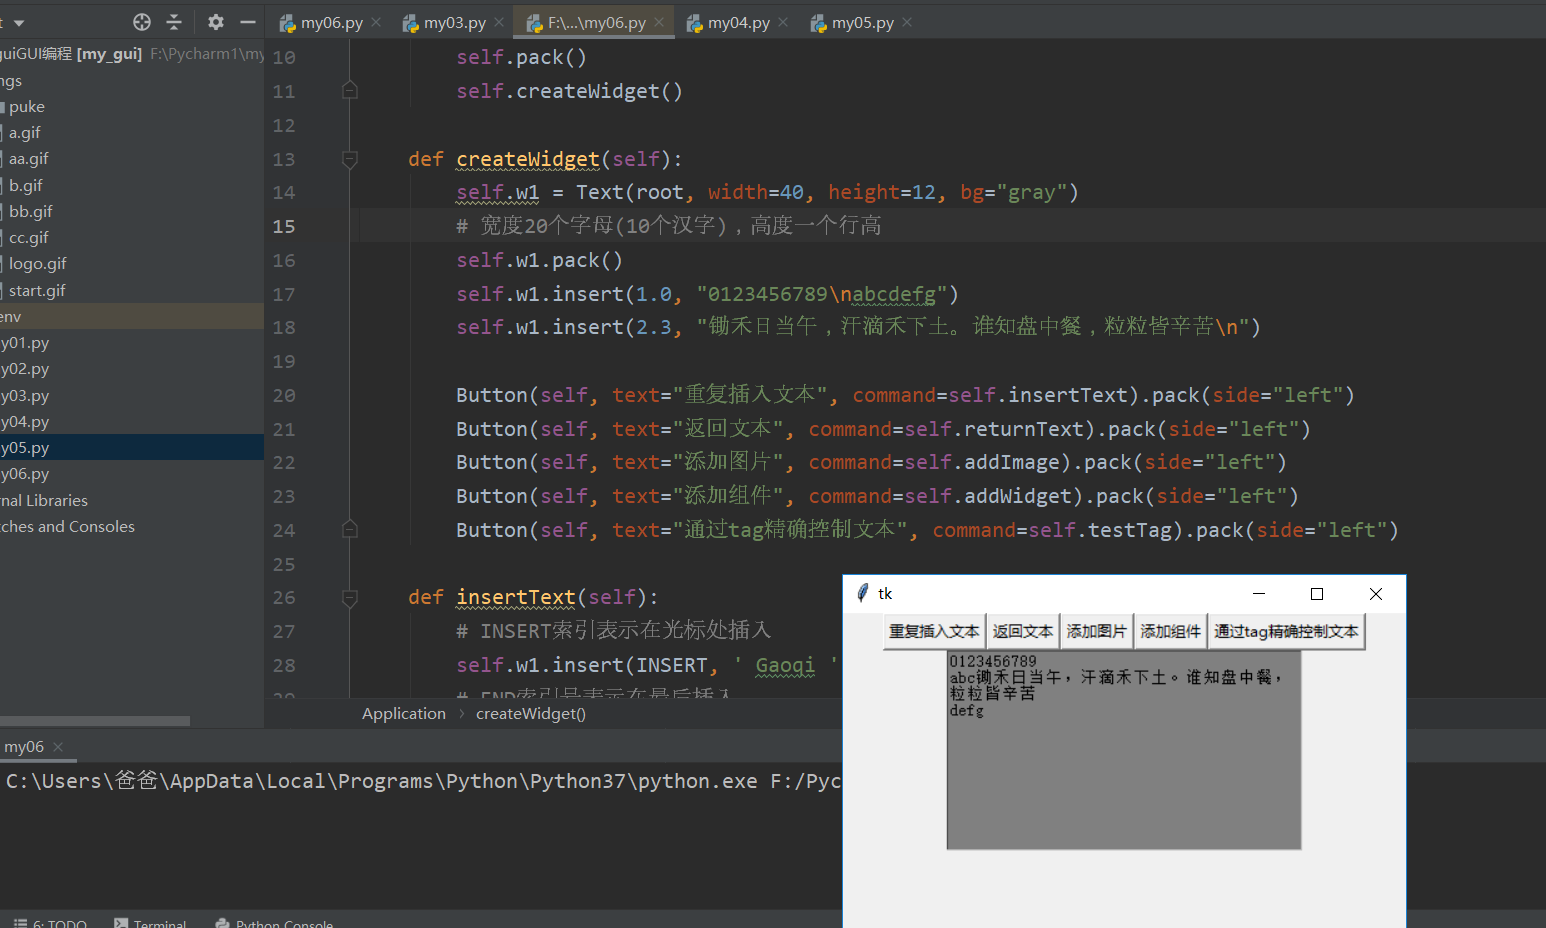1546x928 pixels.
Task: Close the my05.py tab
Action: 907,22
